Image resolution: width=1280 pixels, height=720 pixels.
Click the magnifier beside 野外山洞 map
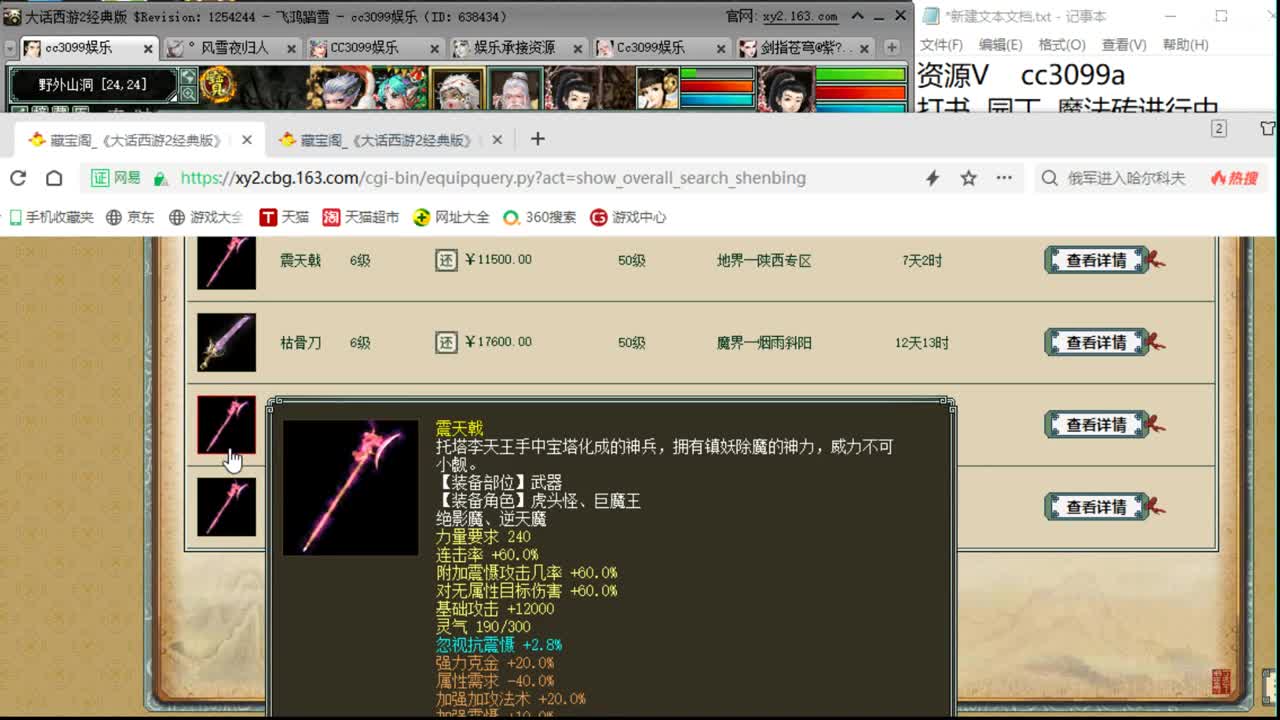[x=188, y=94]
